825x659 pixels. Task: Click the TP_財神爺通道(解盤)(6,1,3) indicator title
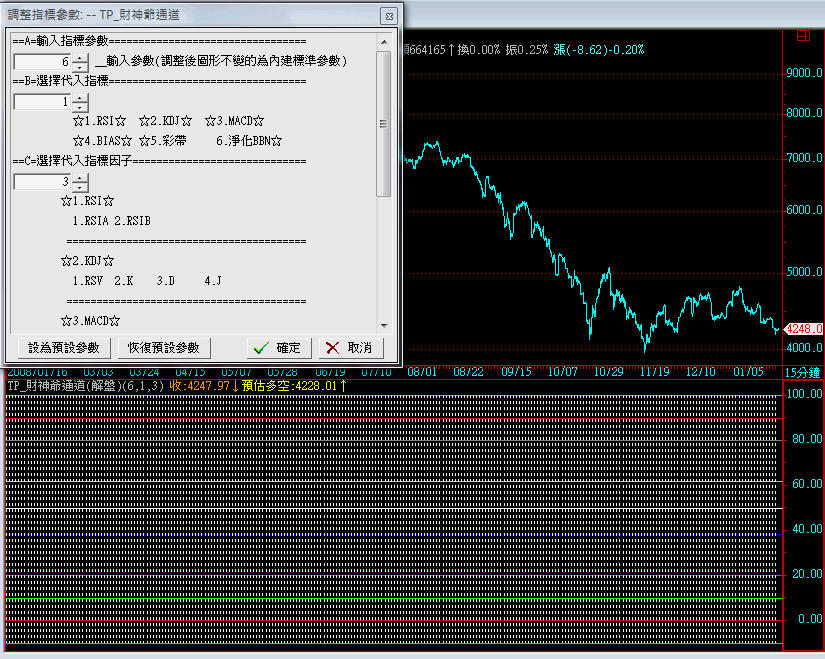[x=86, y=386]
